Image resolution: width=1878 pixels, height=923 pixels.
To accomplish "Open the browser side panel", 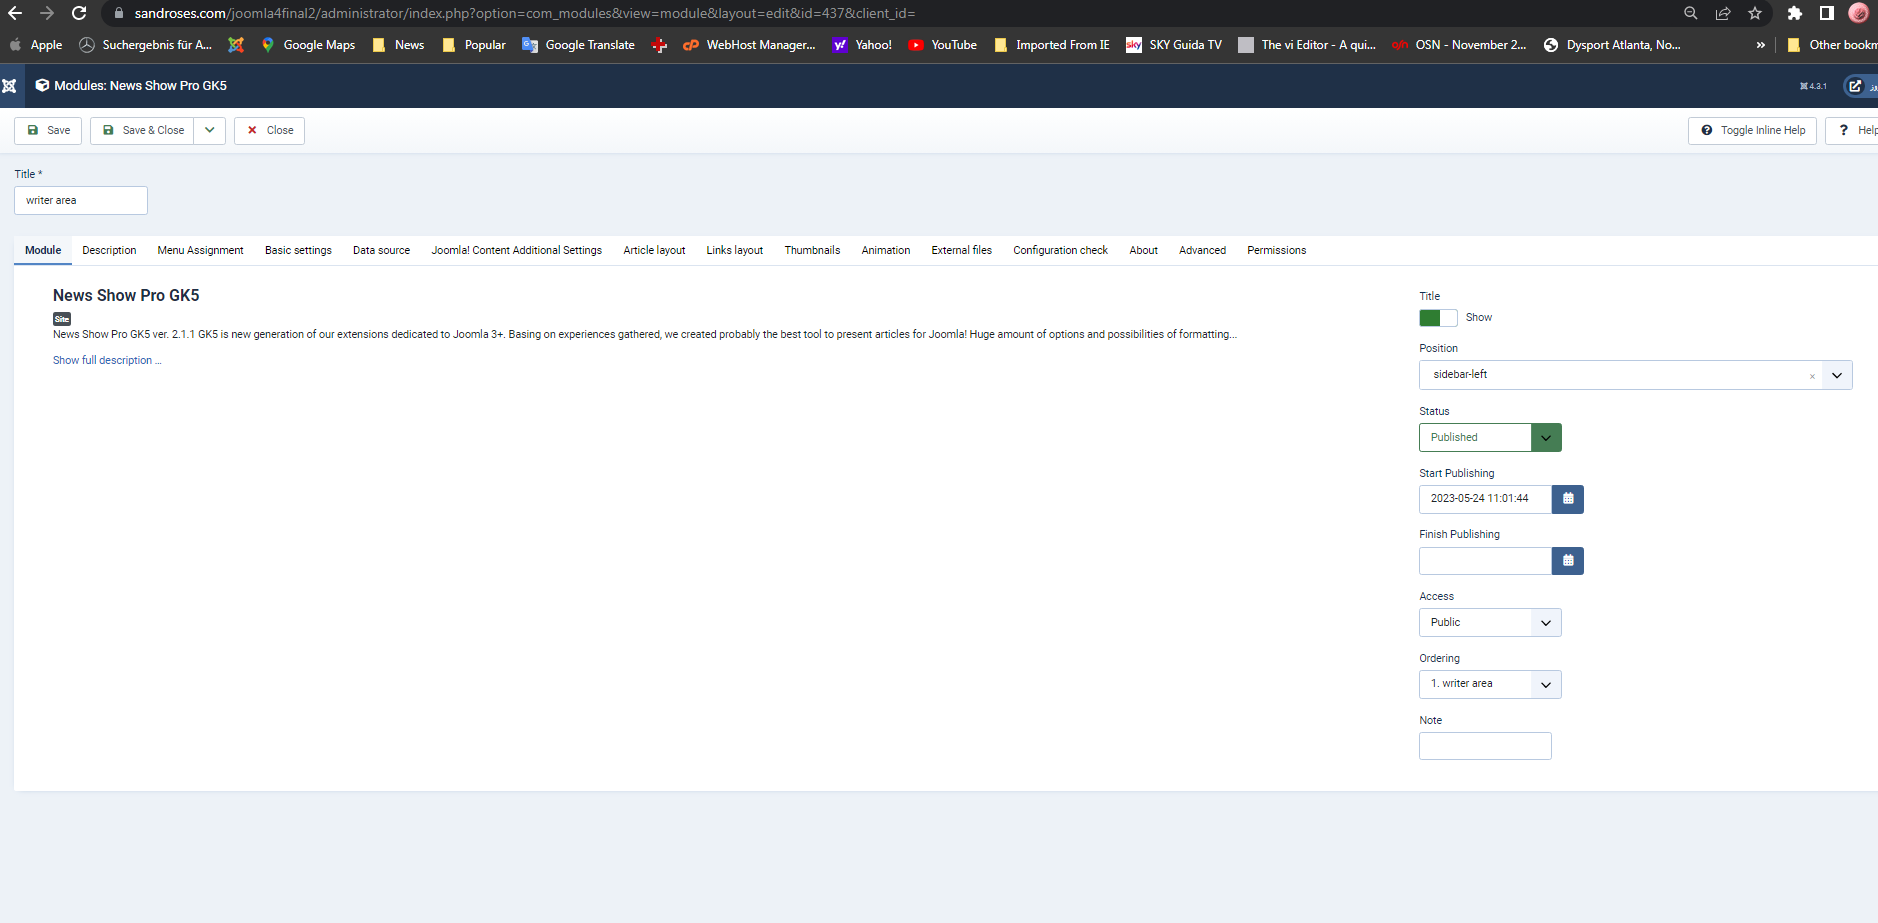I will 1827,13.
